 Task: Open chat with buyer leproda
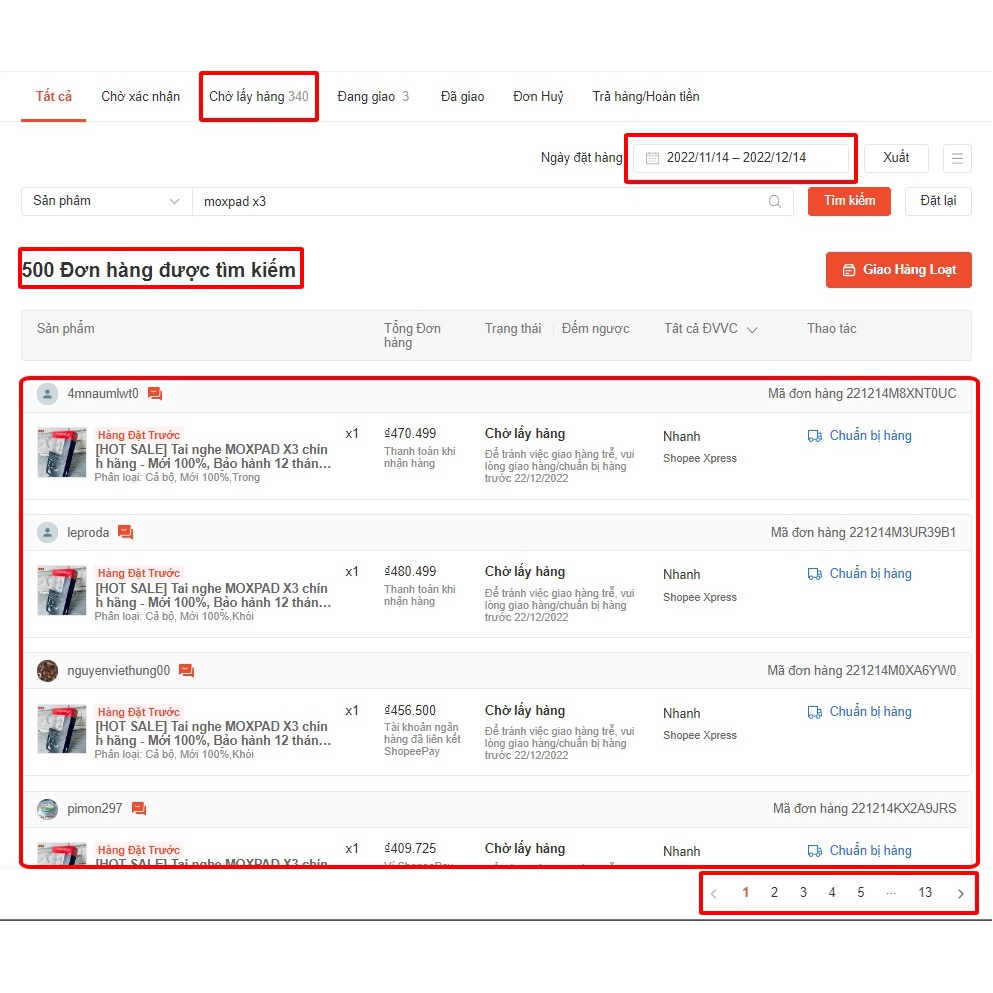(125, 532)
